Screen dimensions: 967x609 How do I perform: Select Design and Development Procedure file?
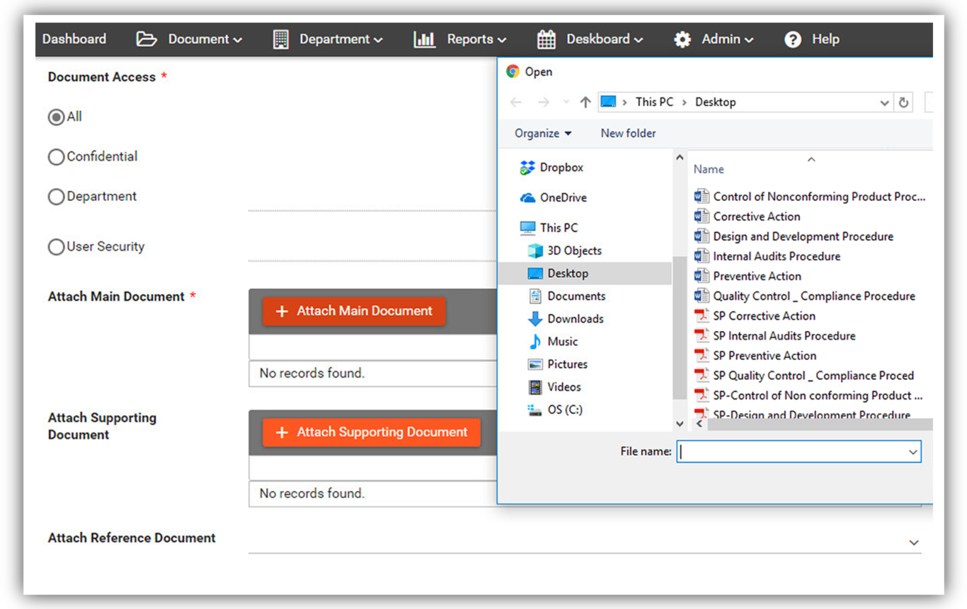pos(794,236)
